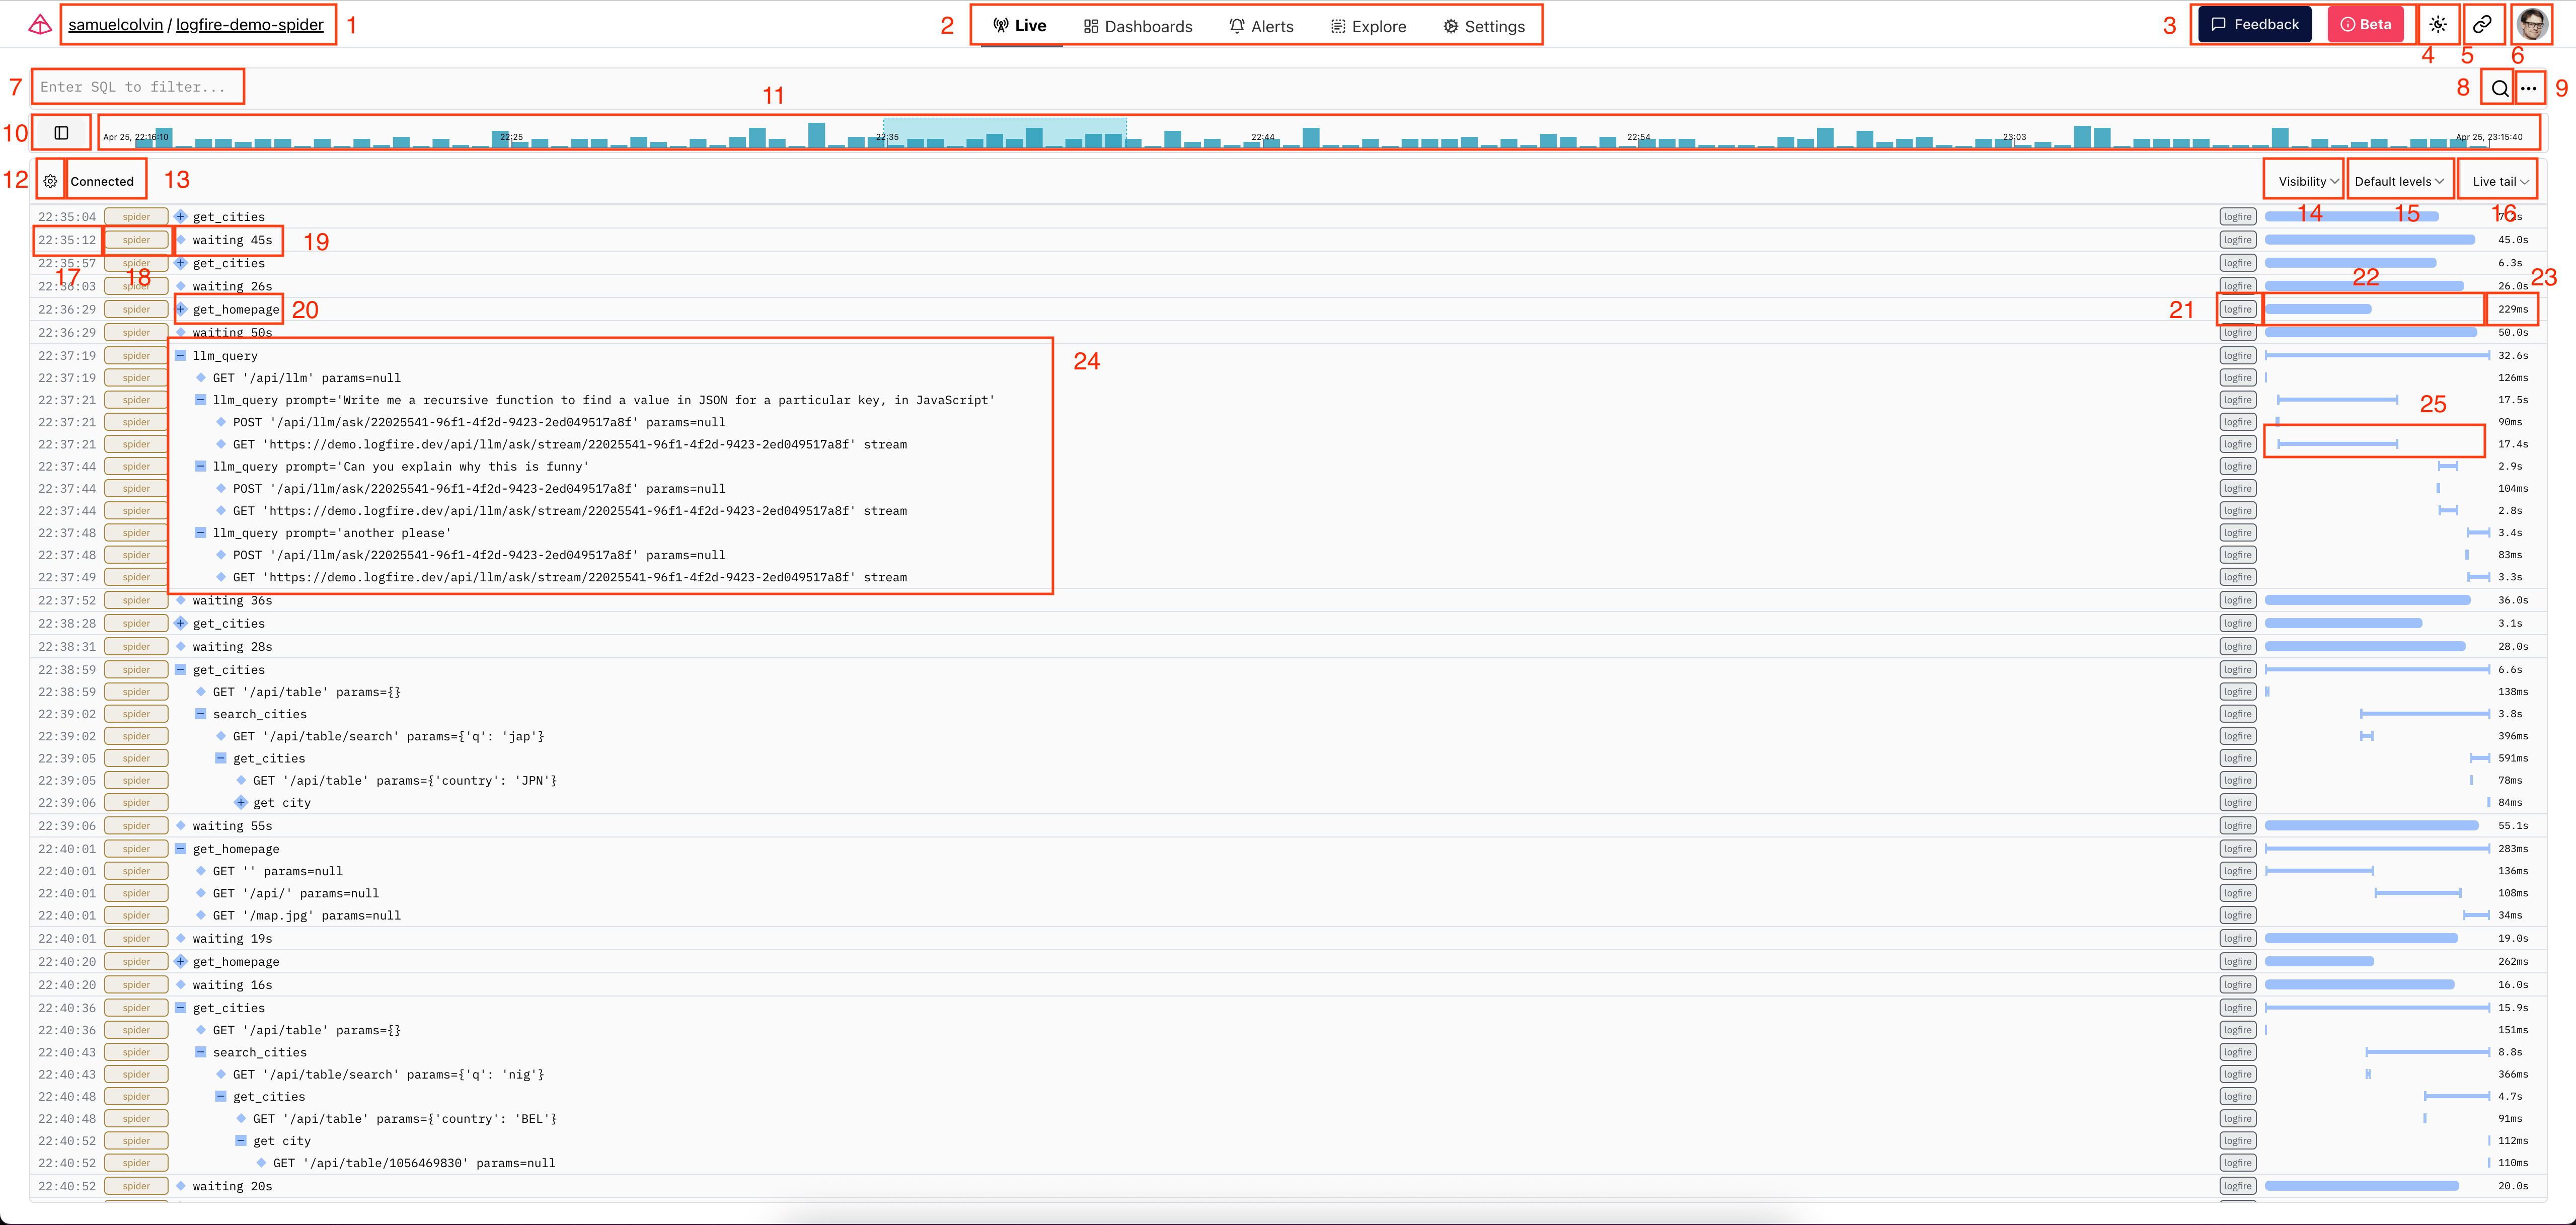Toggle light/dark theme with the sun icon
Image resolution: width=2576 pixels, height=1225 pixels.
2438,24
